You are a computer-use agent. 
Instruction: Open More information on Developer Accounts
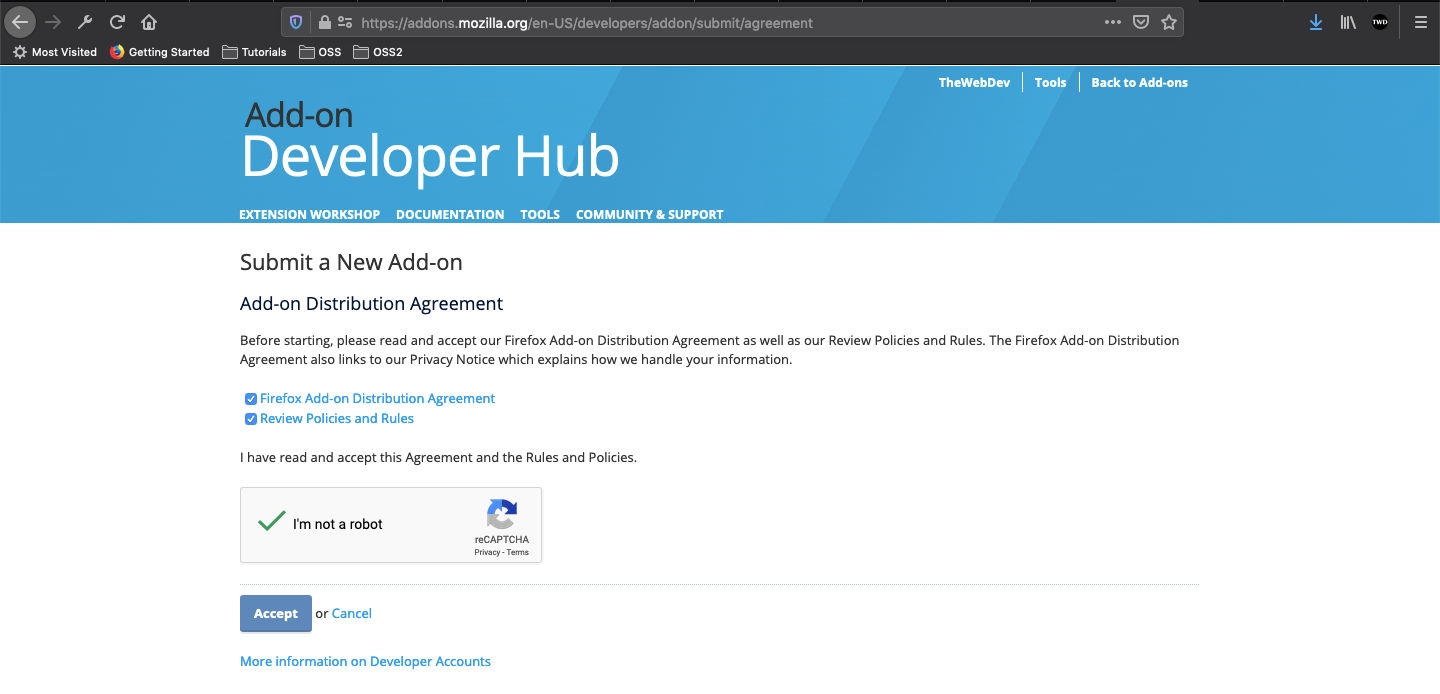(x=365, y=661)
